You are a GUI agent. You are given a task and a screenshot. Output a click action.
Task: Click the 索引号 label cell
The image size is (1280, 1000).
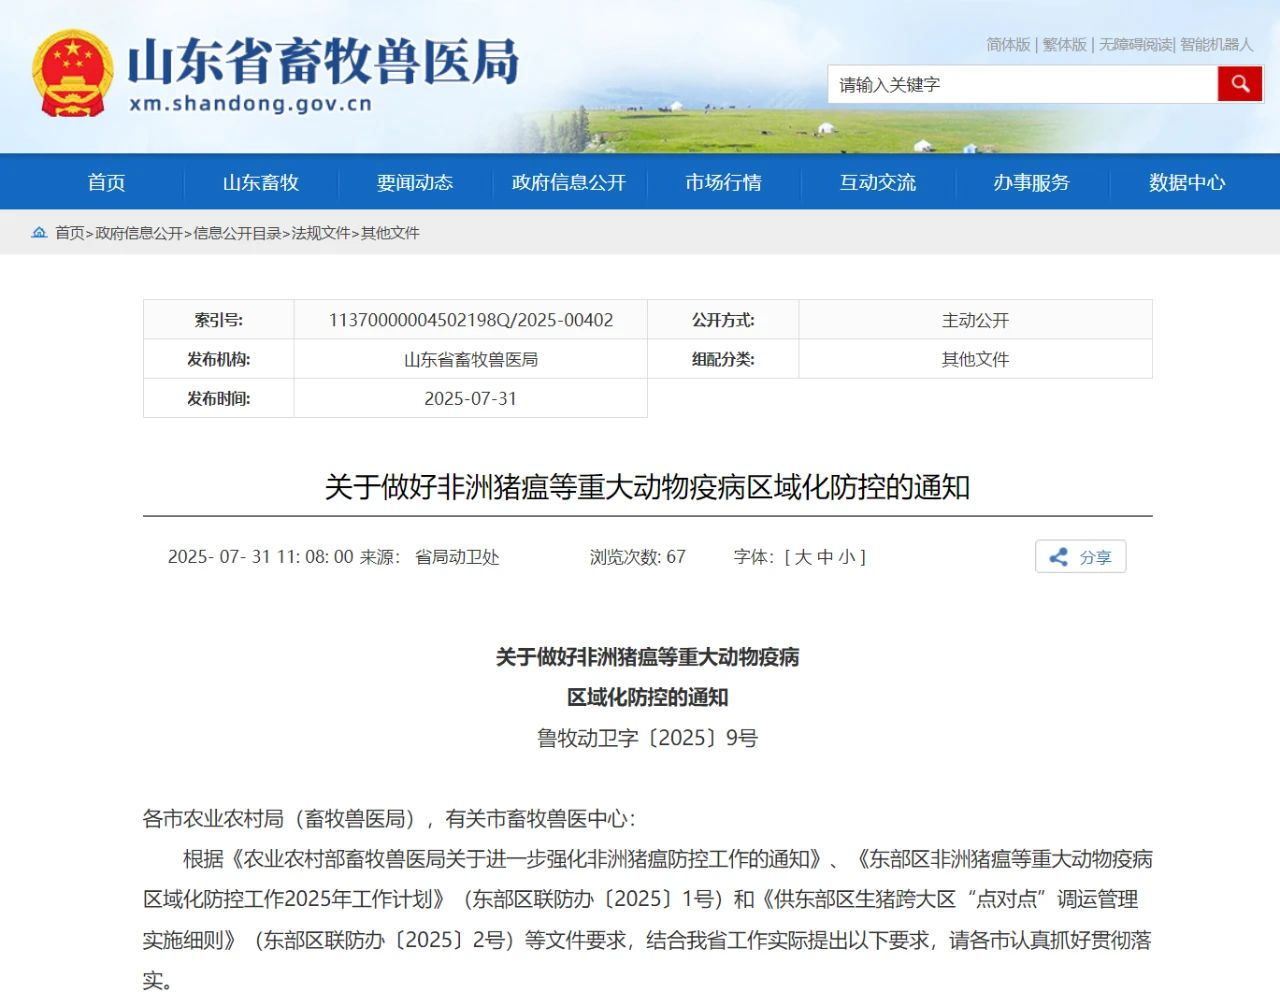(219, 320)
